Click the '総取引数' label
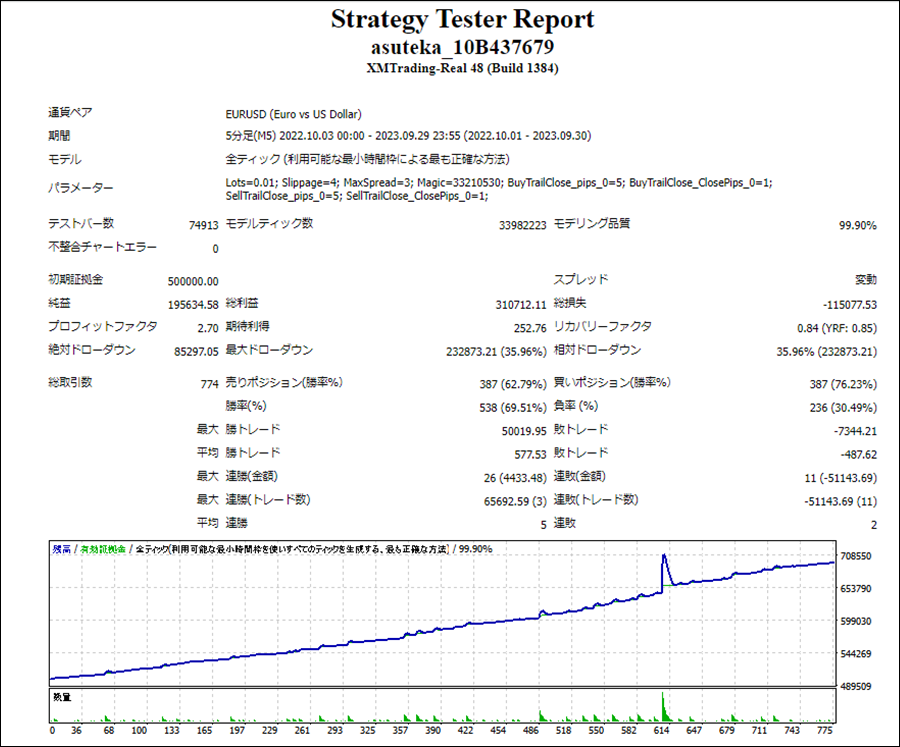Screen dimensions: 900x747 pyautogui.click(x=70, y=382)
